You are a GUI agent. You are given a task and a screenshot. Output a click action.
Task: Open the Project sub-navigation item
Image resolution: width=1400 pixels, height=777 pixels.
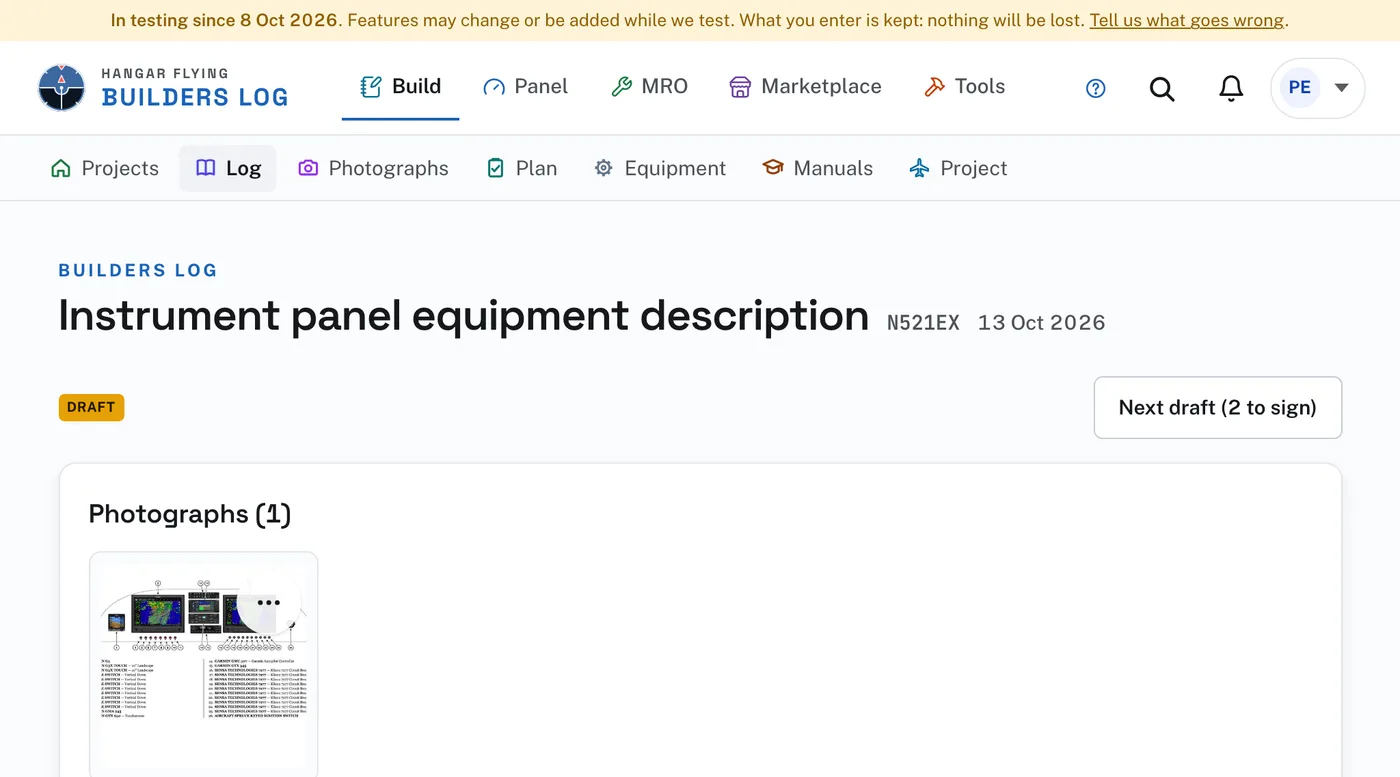coord(958,168)
